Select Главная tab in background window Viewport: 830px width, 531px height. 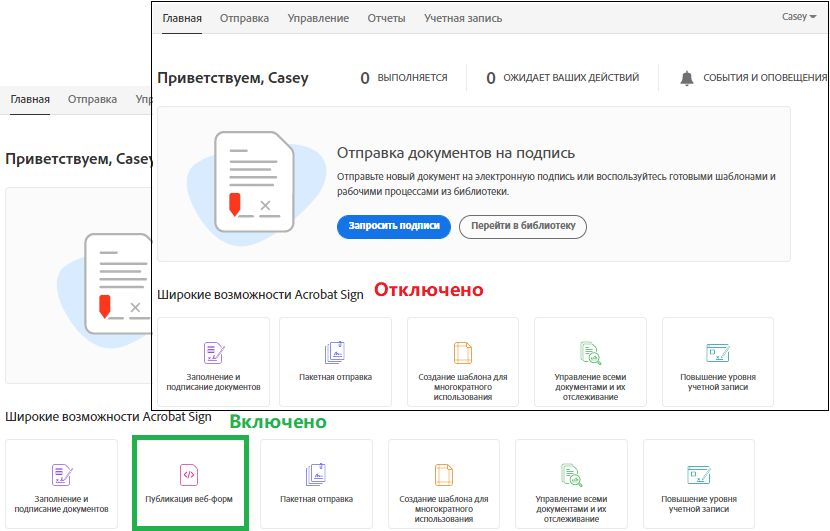pyautogui.click(x=30, y=100)
